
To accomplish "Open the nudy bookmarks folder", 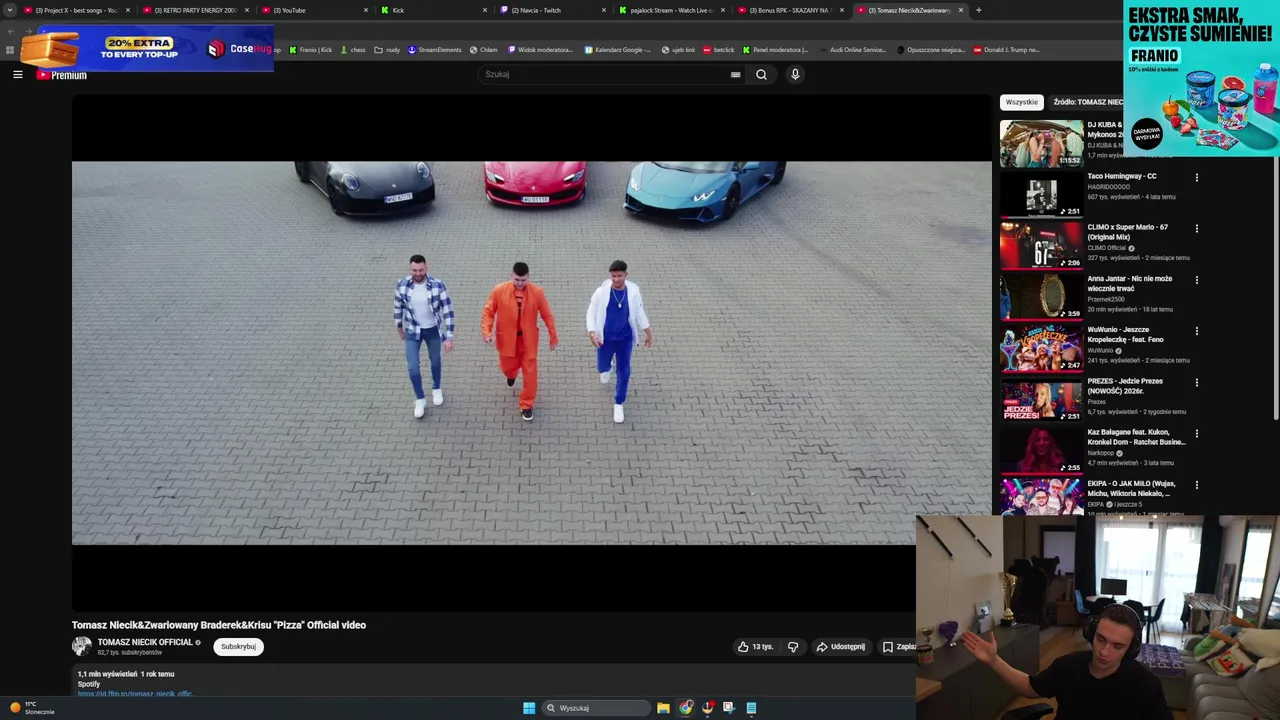I will click(388, 50).
